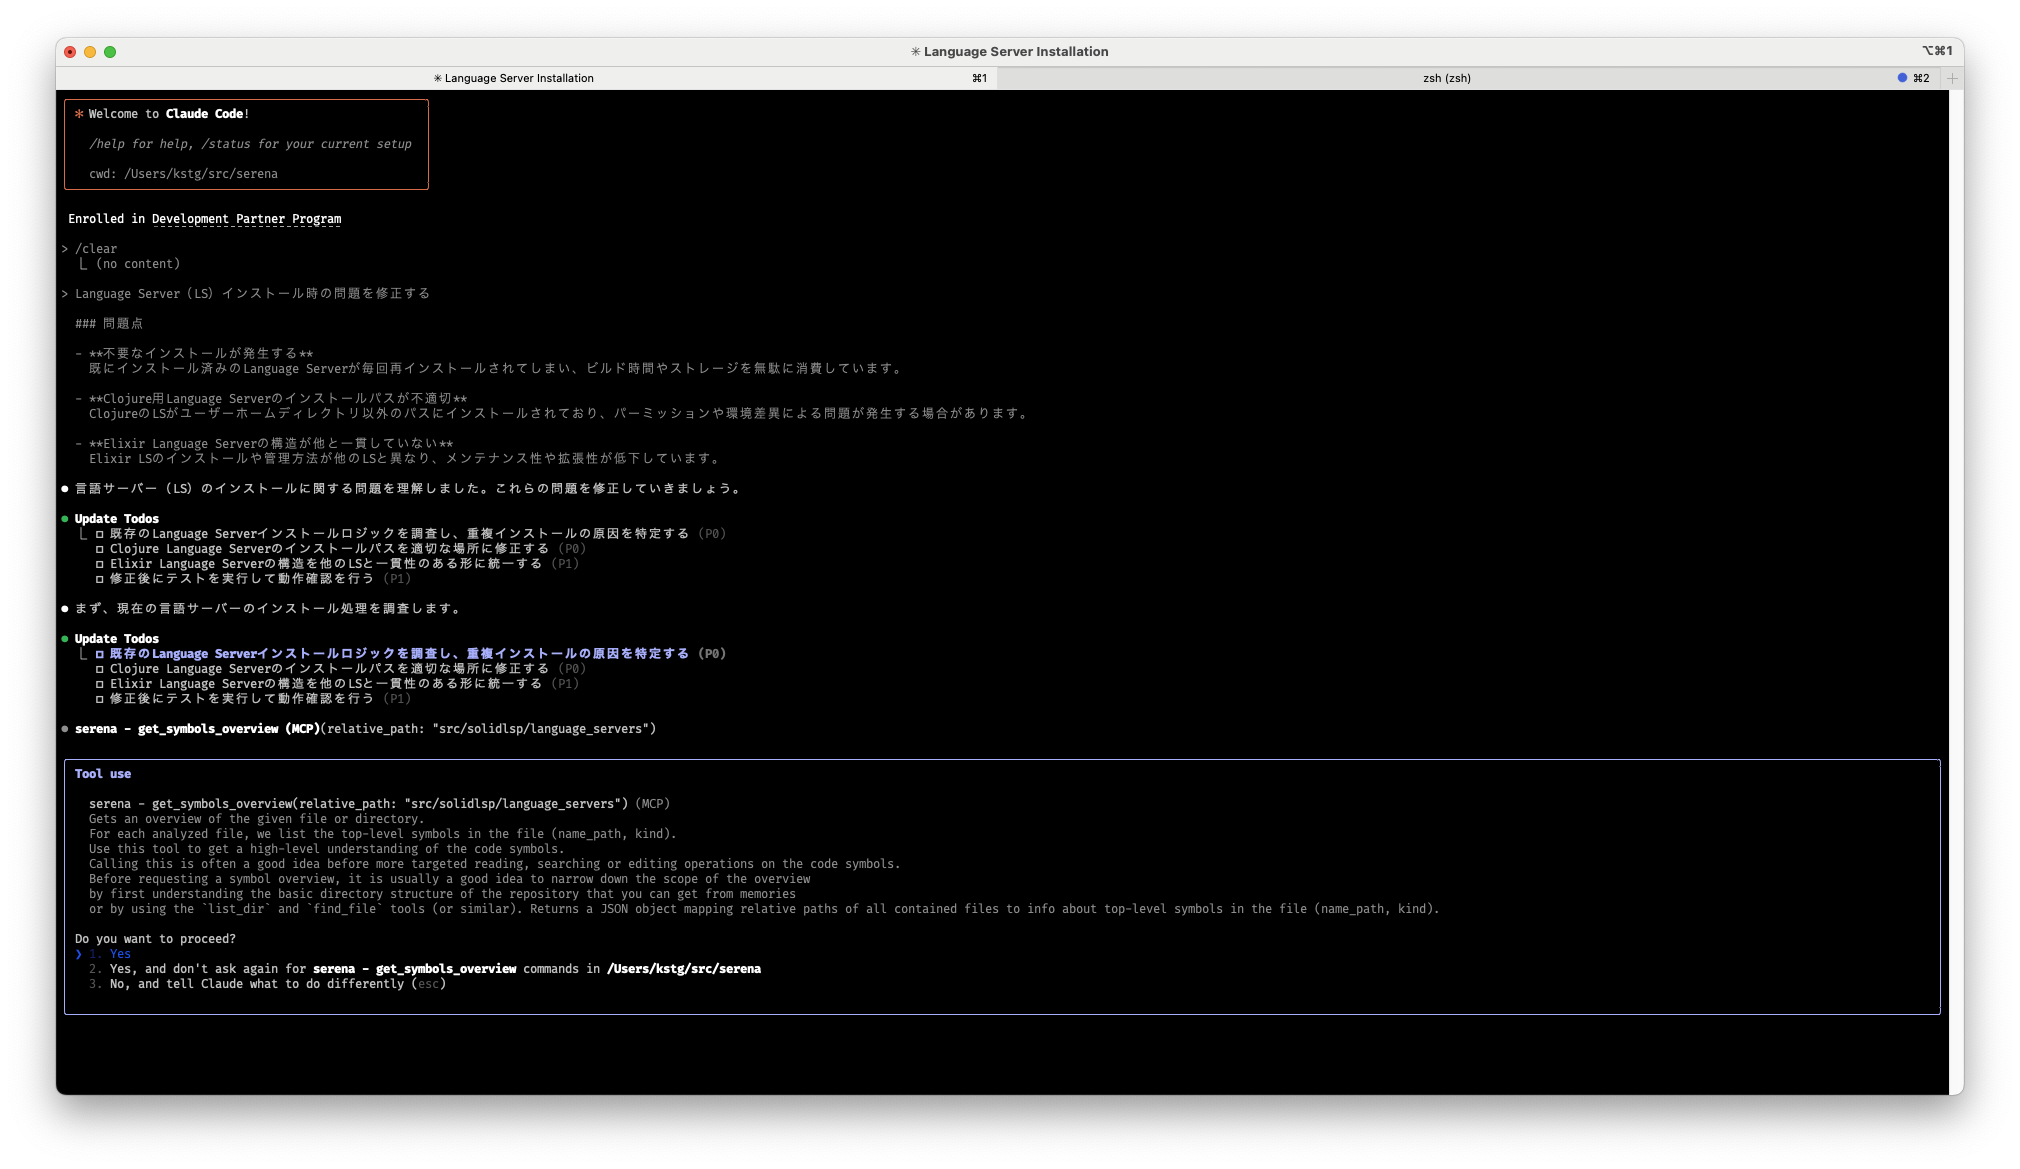Image resolution: width=2020 pixels, height=1169 pixels.
Task: Open the Development Partner Program link
Action: coord(246,219)
